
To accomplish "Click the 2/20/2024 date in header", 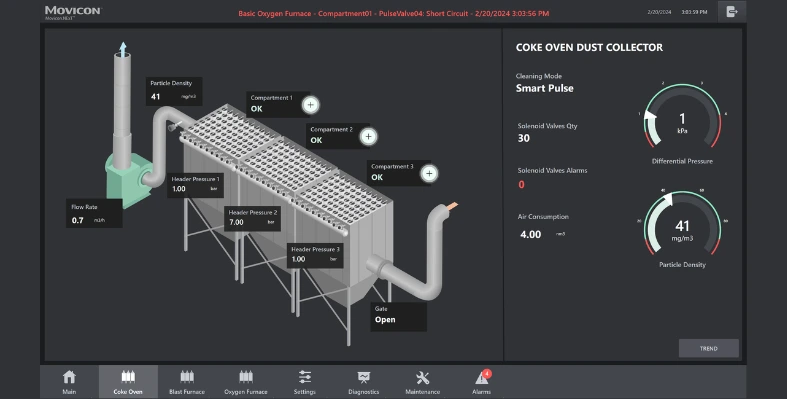I will coord(659,12).
